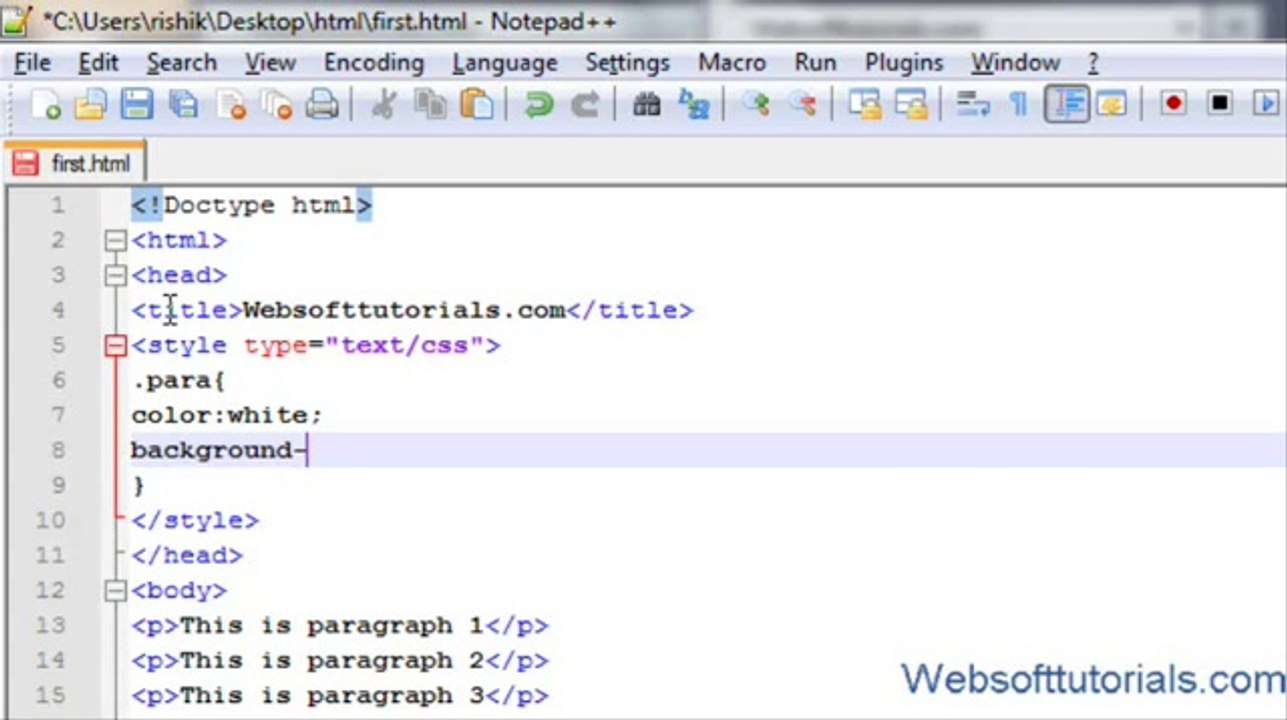Click line number 1 in the margin
This screenshot has width=1287, height=720.
pos(56,205)
